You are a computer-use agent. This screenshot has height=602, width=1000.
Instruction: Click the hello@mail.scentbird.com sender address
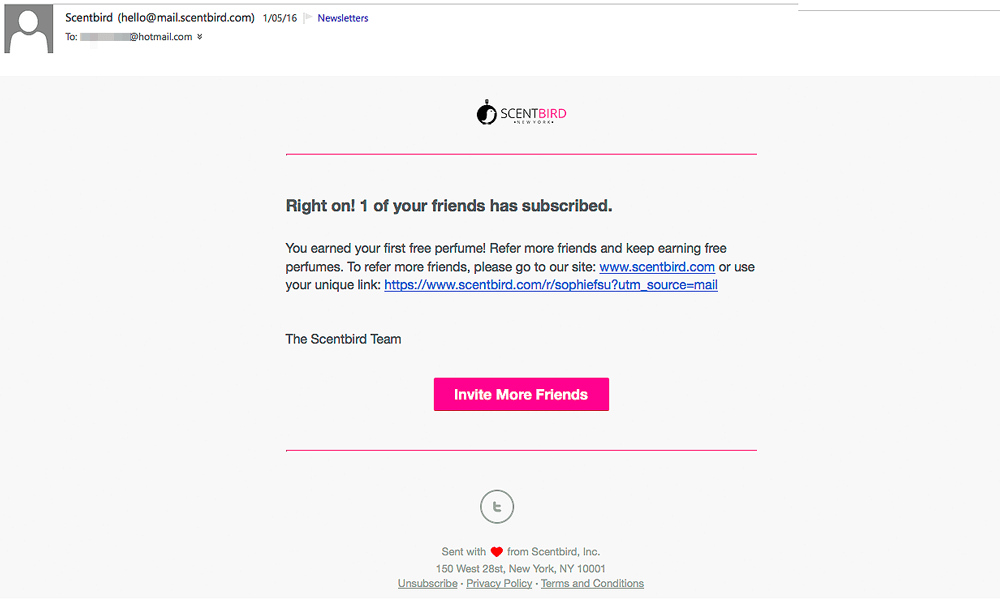coord(186,18)
